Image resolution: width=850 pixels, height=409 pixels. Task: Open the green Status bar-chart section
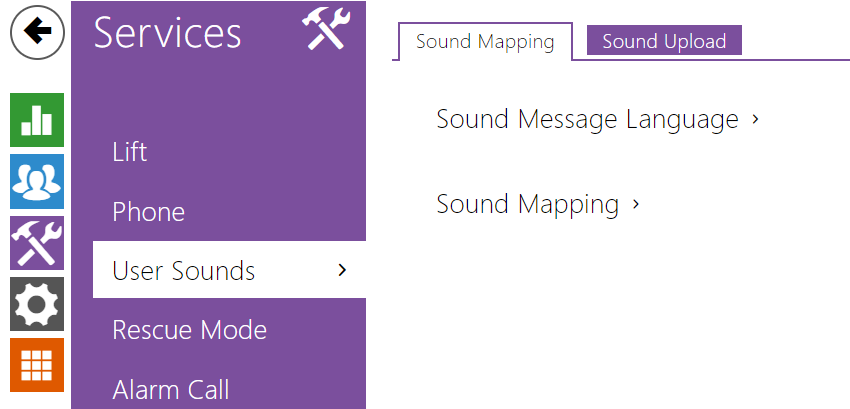[37, 120]
